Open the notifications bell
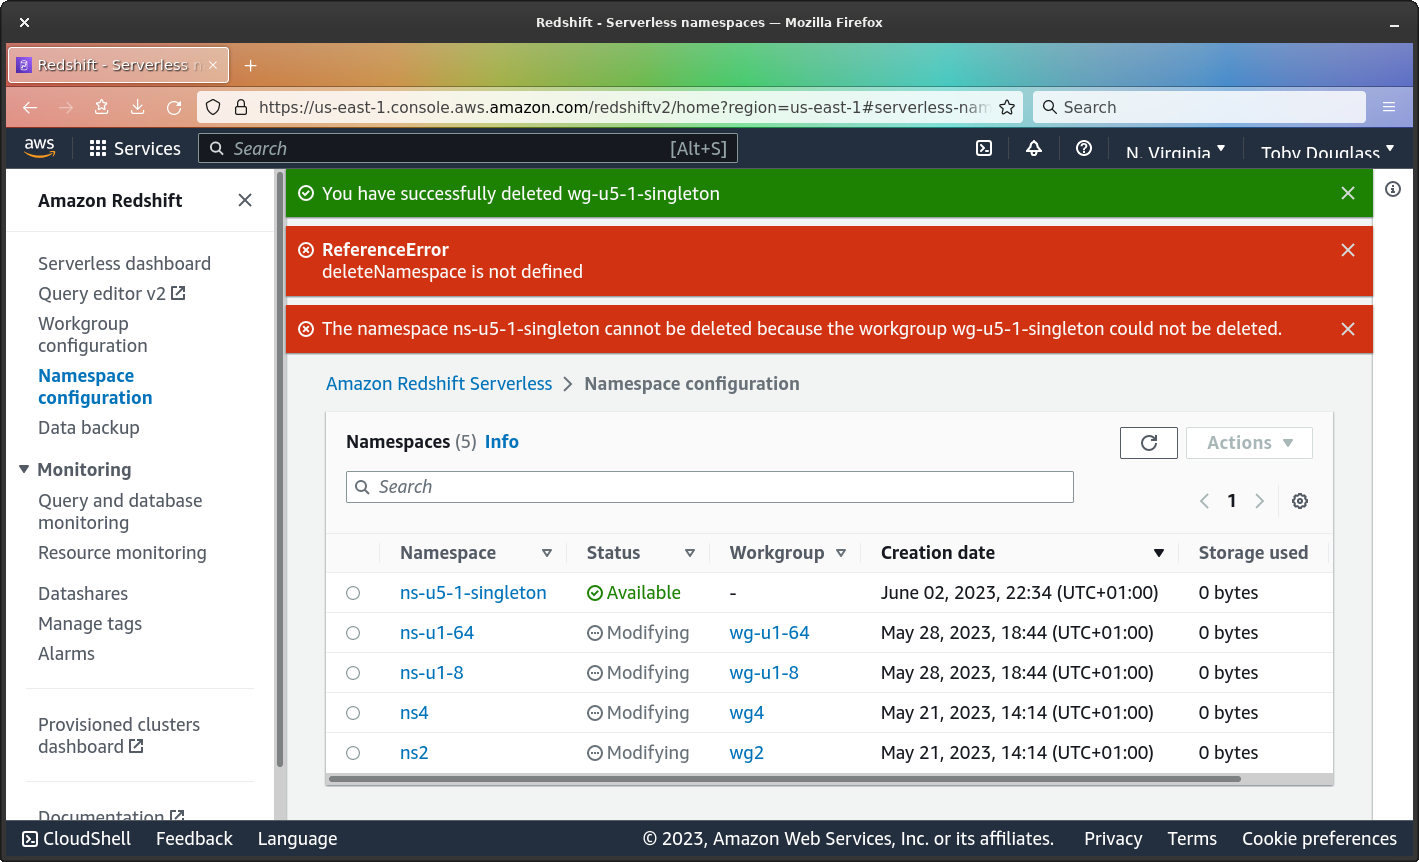1419x862 pixels. pos(1034,148)
